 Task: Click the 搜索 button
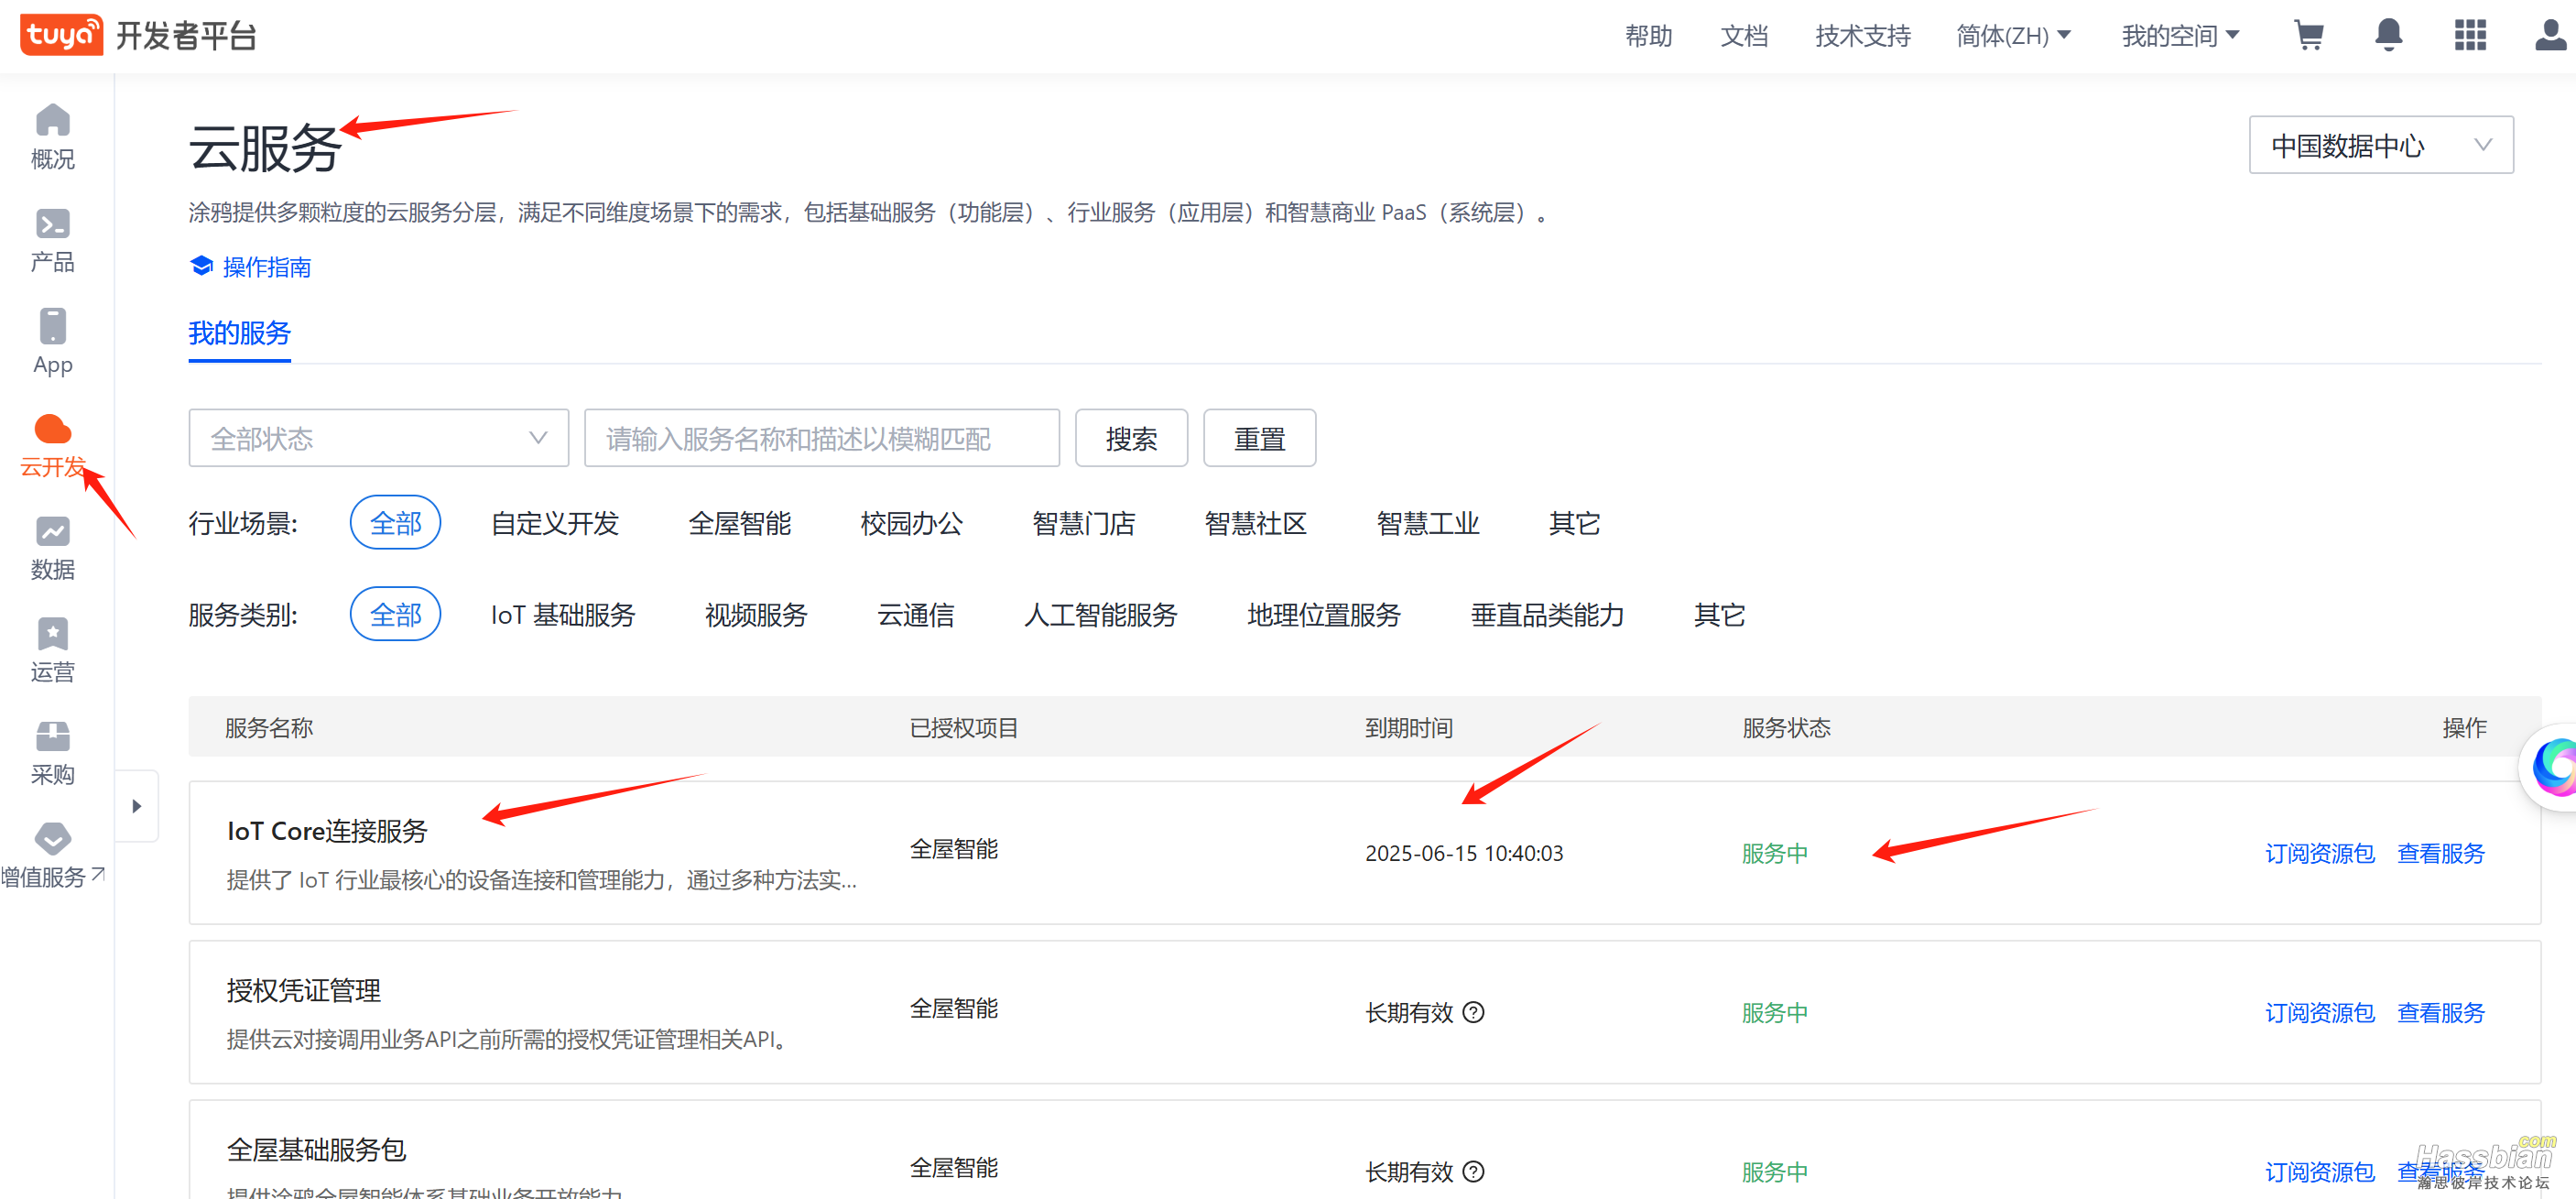click(1131, 438)
